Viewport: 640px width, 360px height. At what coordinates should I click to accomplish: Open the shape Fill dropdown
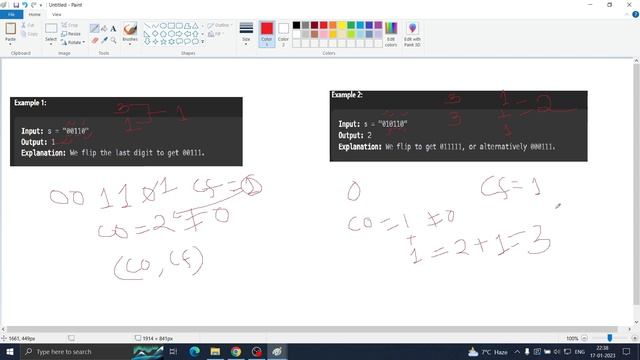(x=216, y=34)
